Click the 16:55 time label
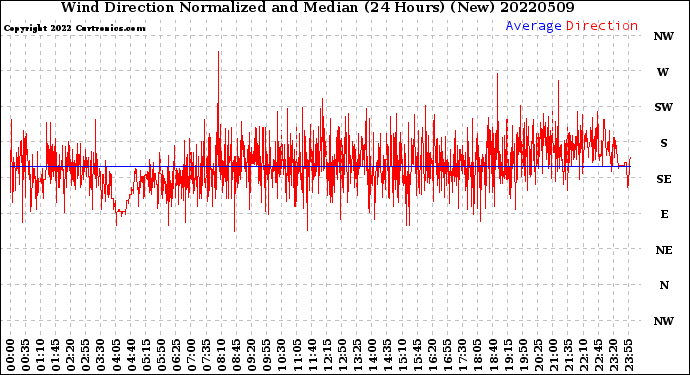 (448, 355)
